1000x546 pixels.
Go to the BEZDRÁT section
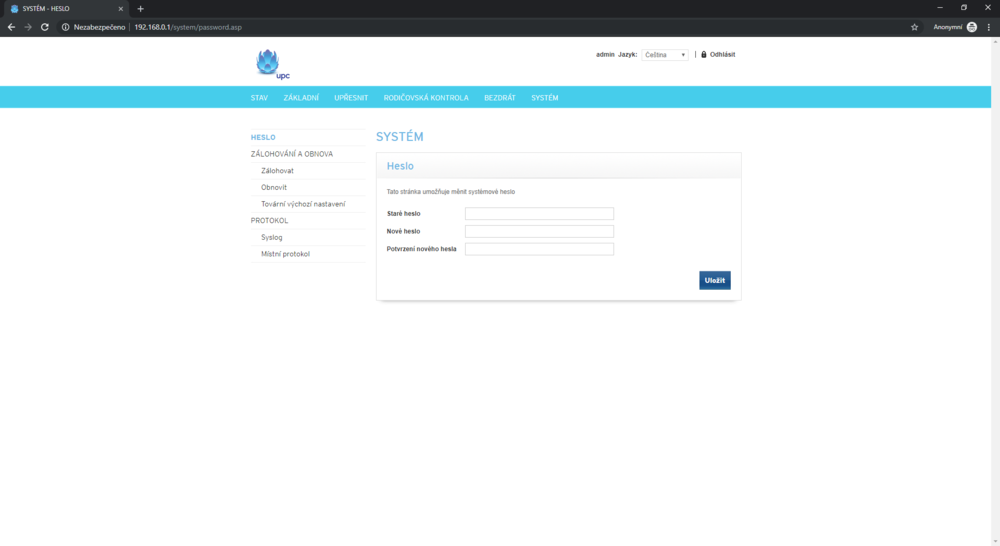[499, 98]
